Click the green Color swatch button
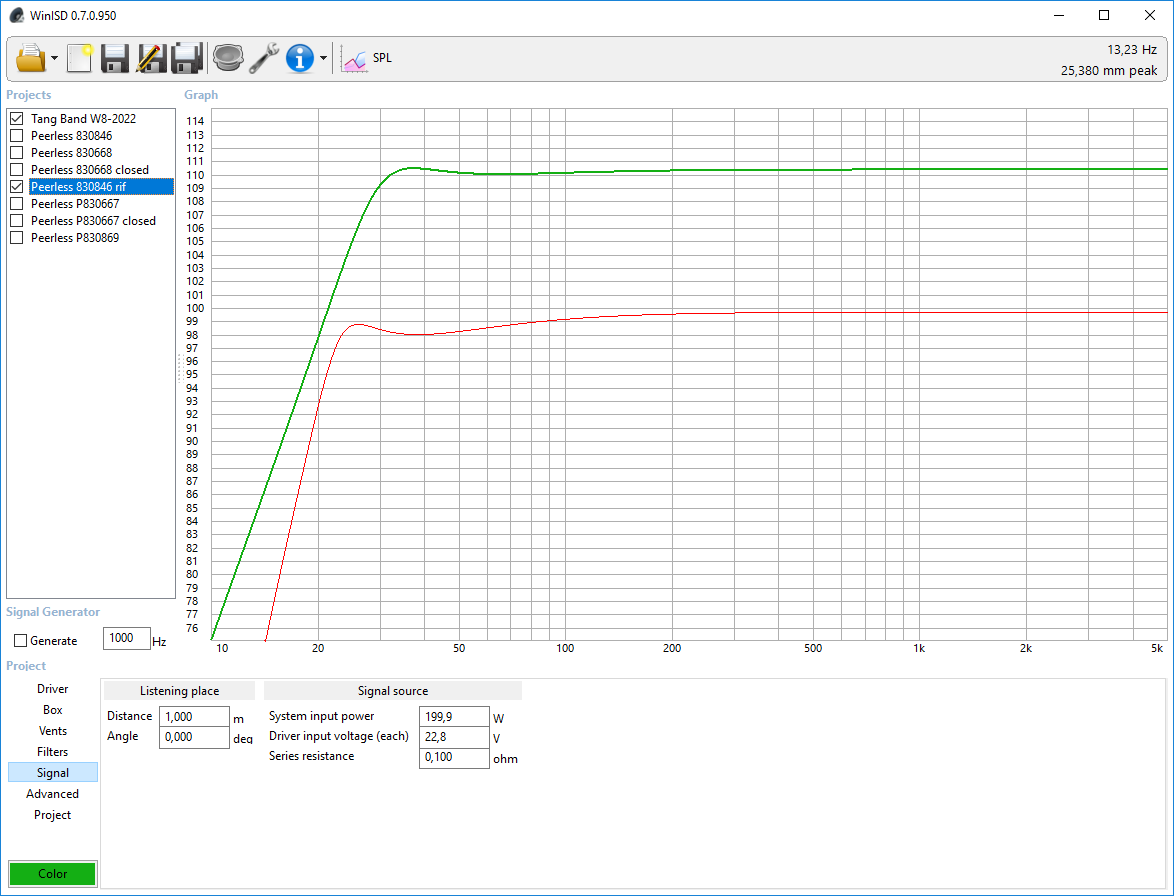1174x896 pixels. (52, 874)
